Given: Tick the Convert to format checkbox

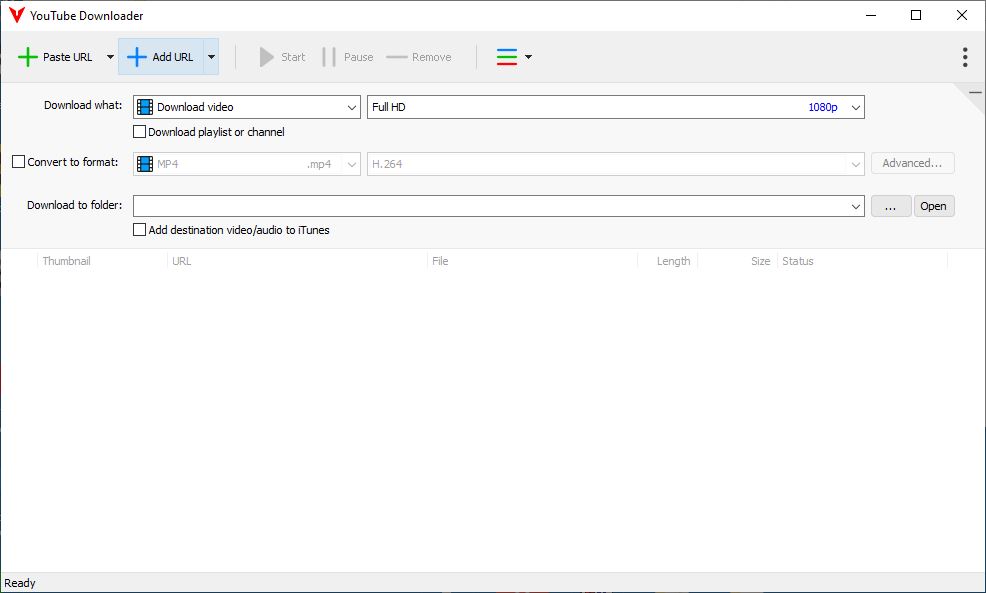Looking at the screenshot, I should pos(19,162).
